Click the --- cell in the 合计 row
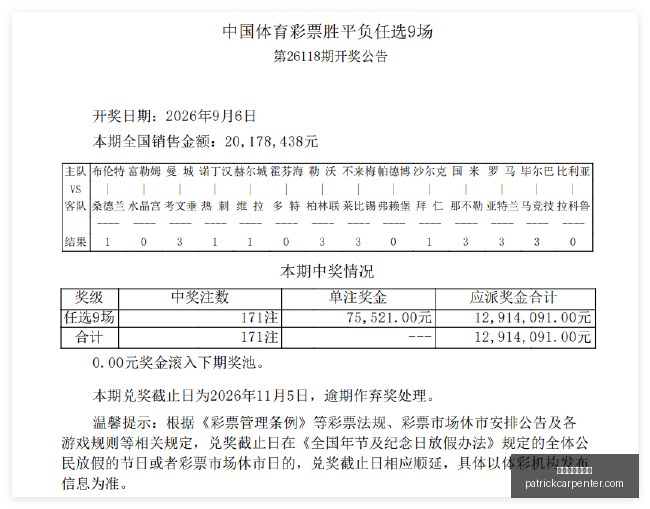650x509 pixels. pyautogui.click(x=420, y=337)
